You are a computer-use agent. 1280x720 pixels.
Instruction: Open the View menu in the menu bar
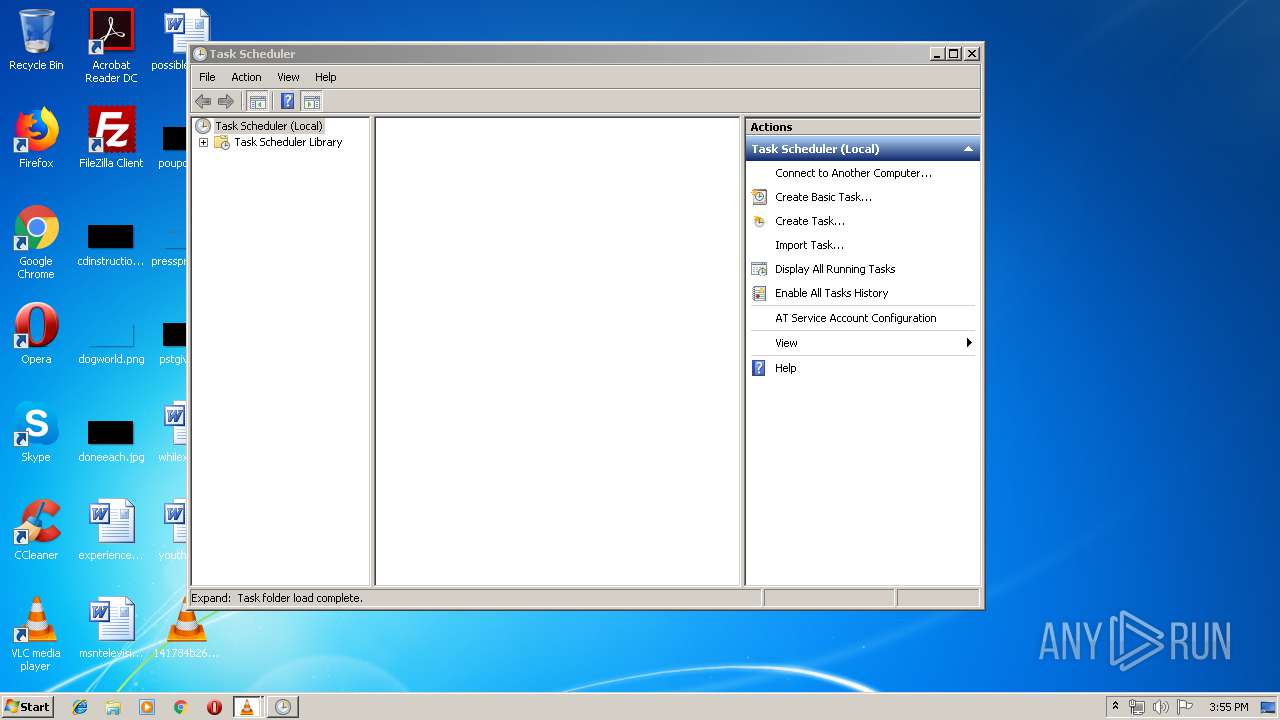(288, 77)
